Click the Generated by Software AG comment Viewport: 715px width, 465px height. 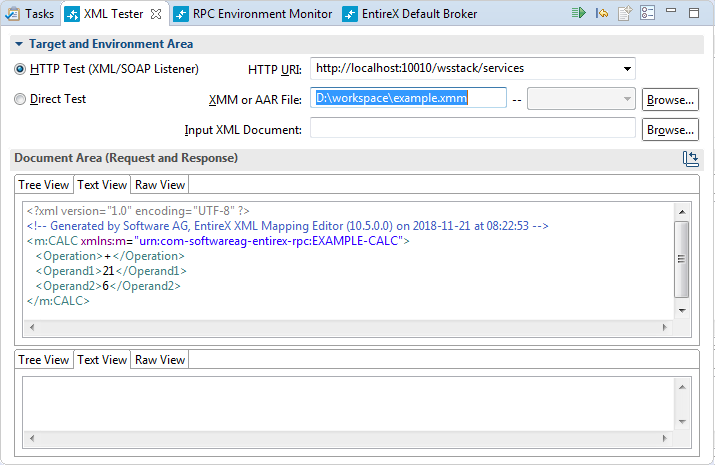(287, 226)
